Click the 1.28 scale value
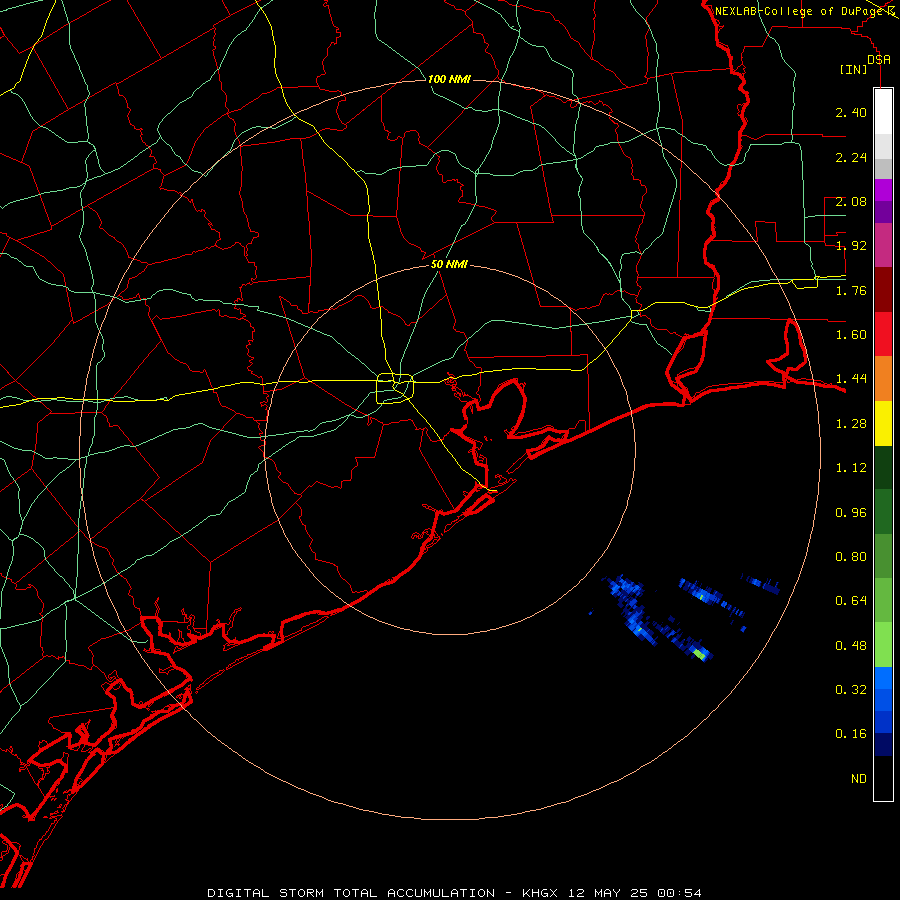This screenshot has height=900, width=900. click(851, 424)
